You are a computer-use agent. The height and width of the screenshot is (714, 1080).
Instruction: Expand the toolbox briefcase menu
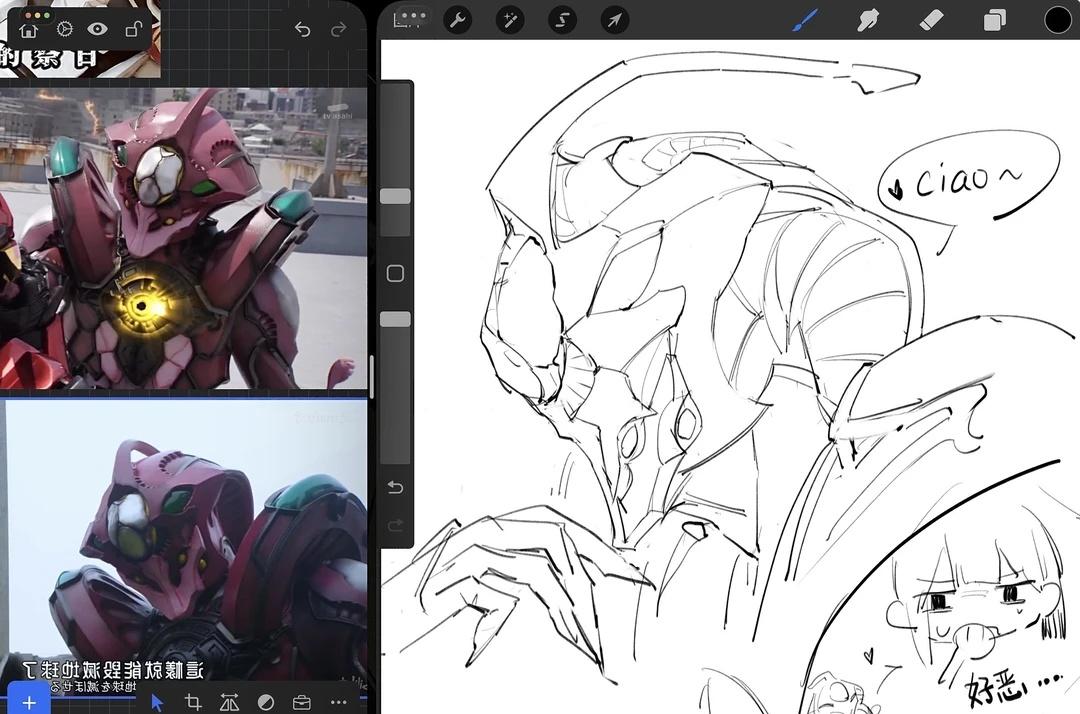301,702
